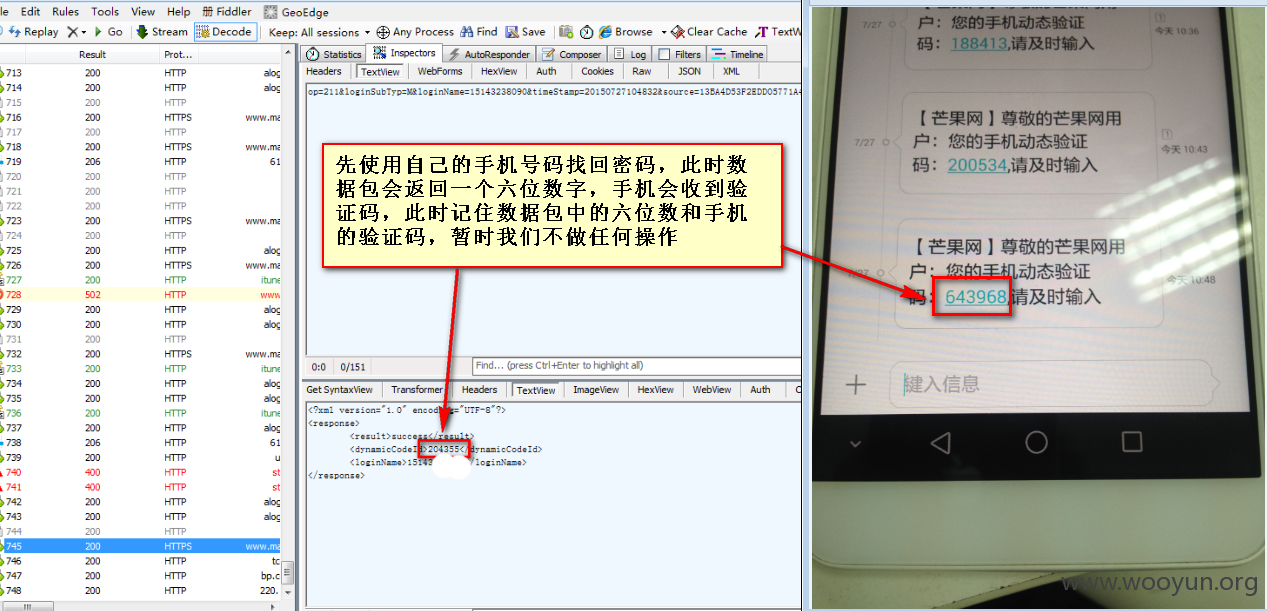Viewport: 1267px width, 611px height.
Task: Select session 719 with 206 result
Action: [x=142, y=161]
